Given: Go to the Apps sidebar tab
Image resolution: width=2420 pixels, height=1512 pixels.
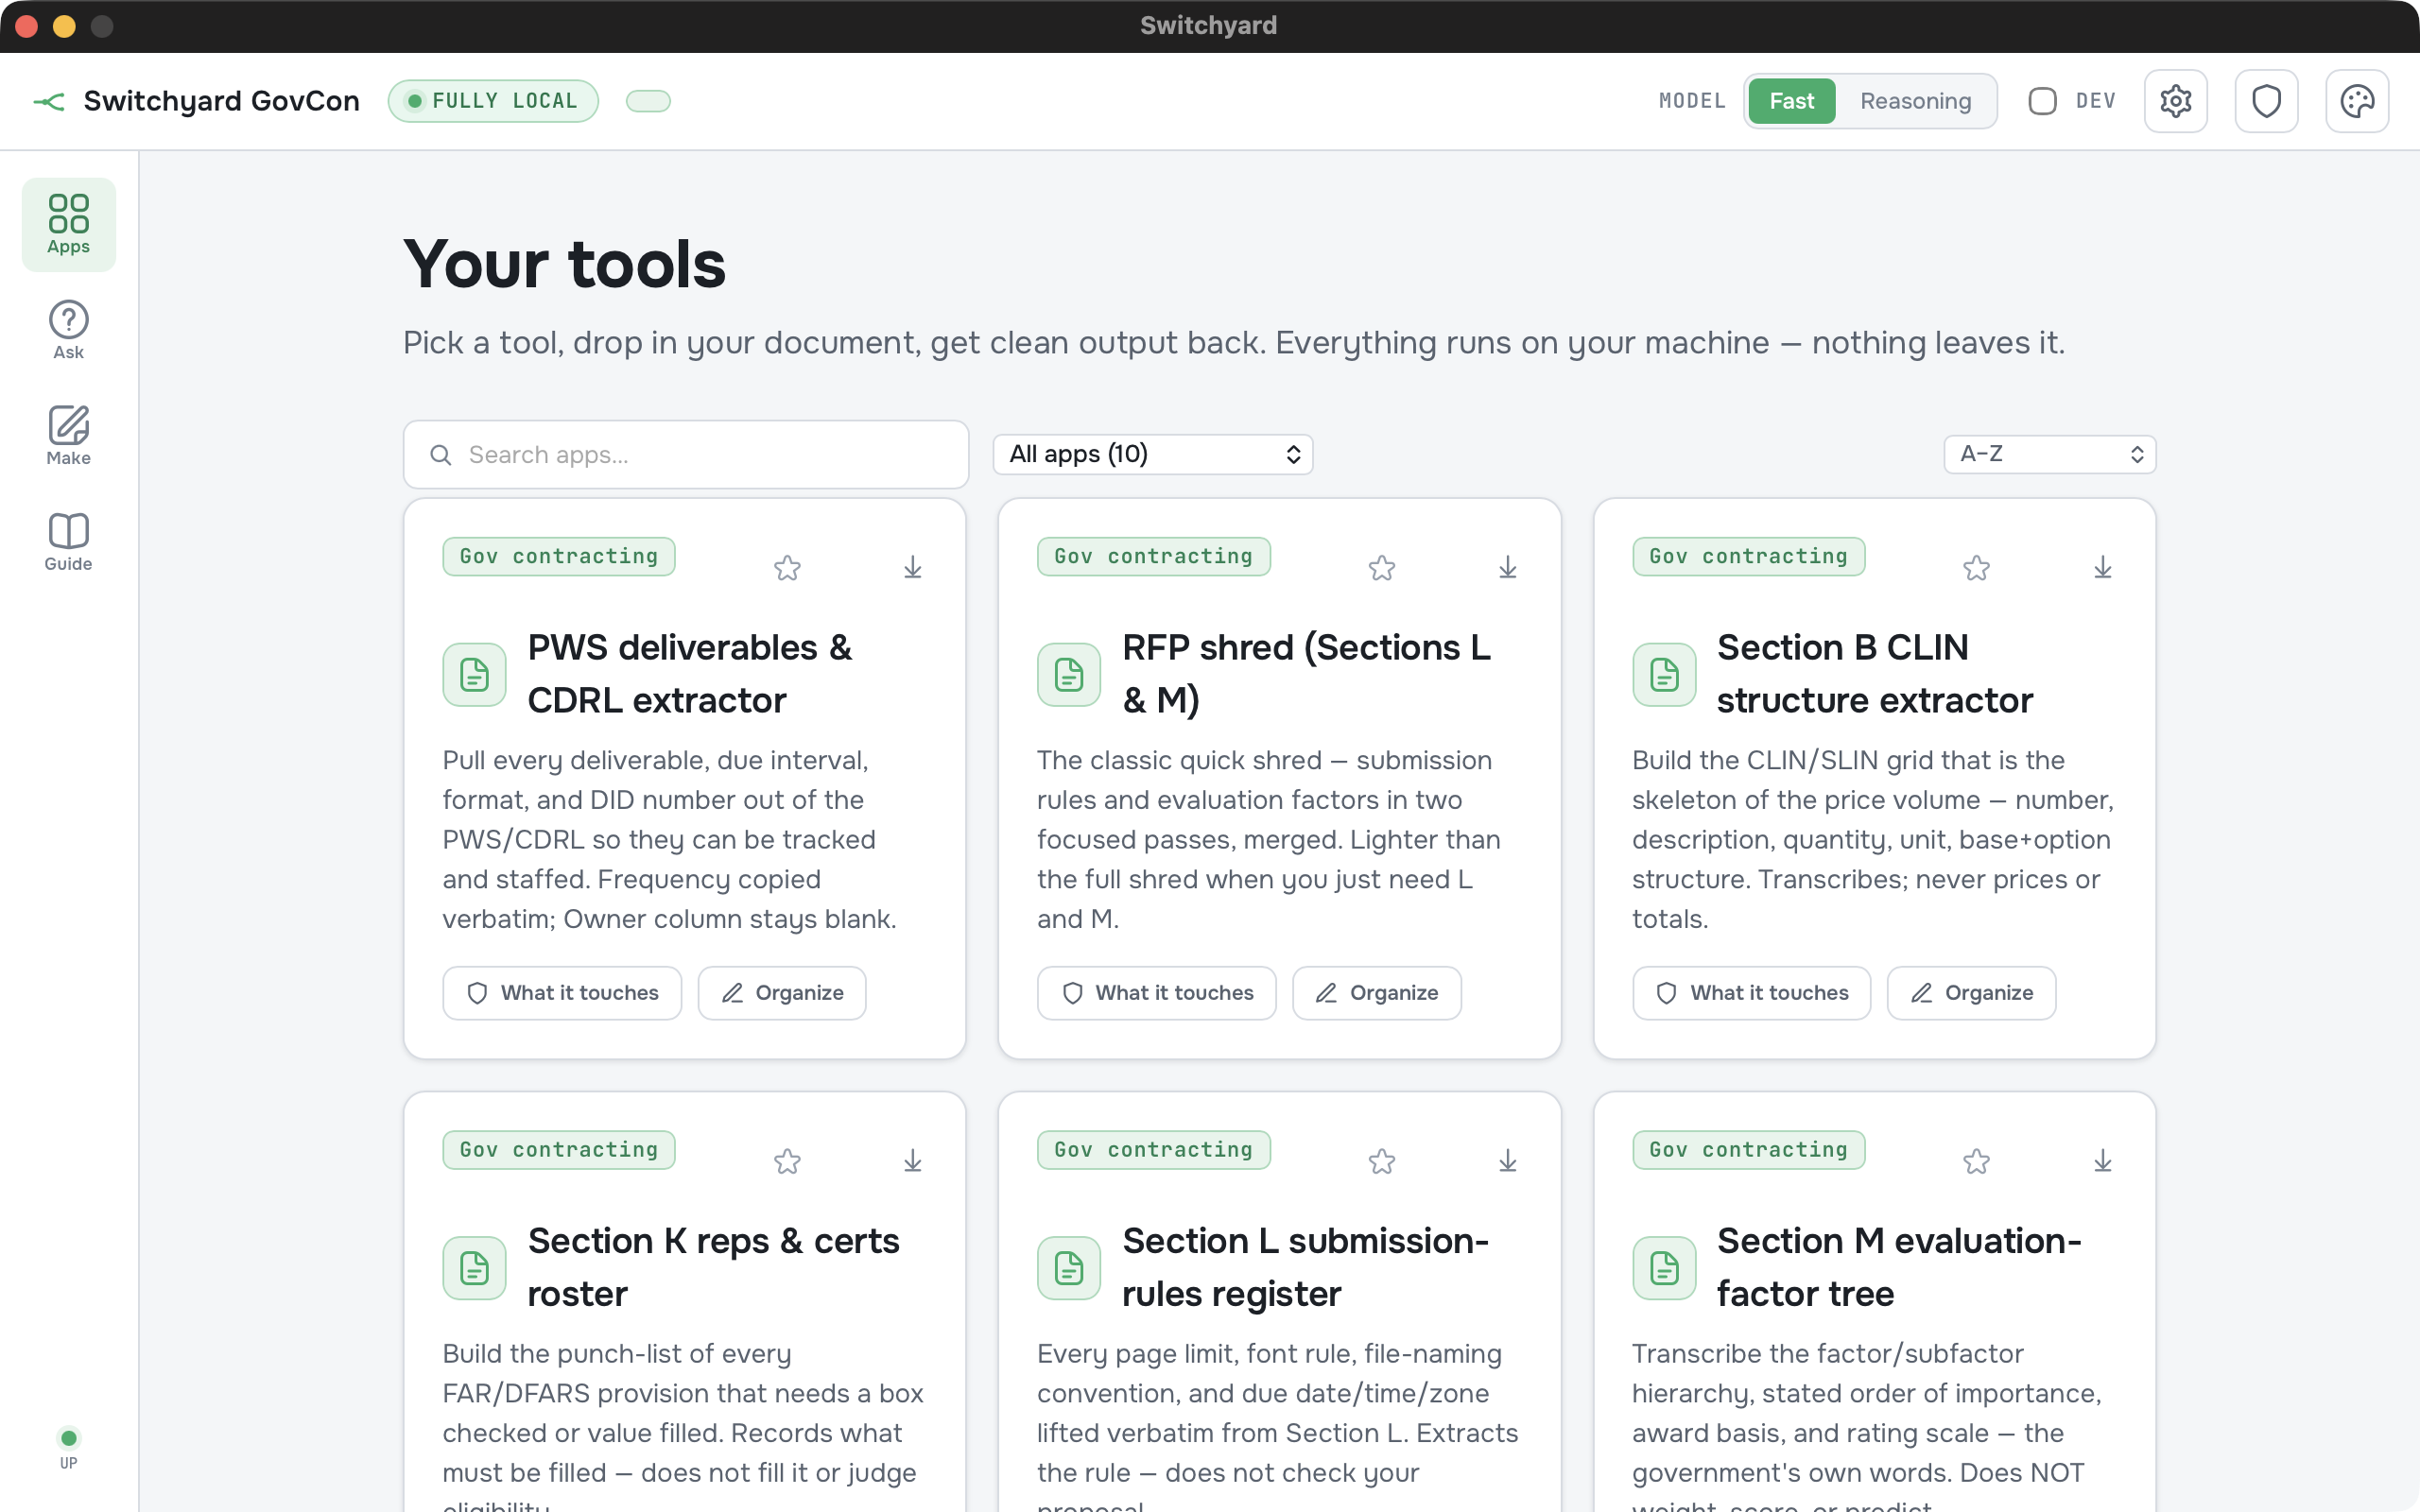Looking at the screenshot, I should [68, 224].
